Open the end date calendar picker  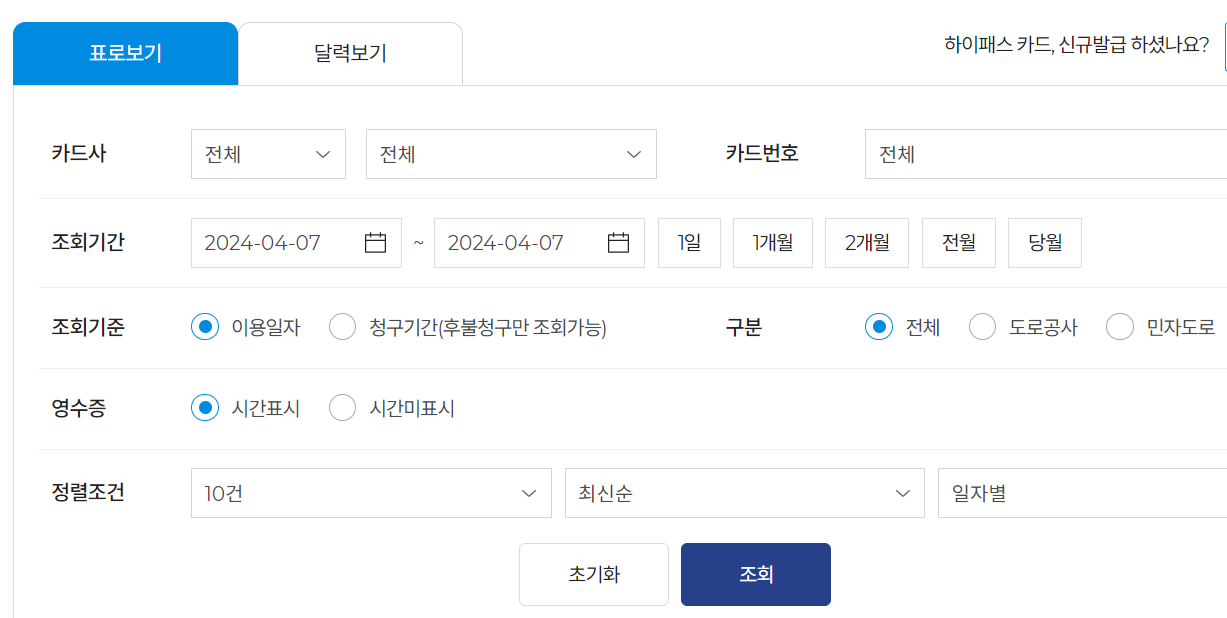(x=617, y=242)
